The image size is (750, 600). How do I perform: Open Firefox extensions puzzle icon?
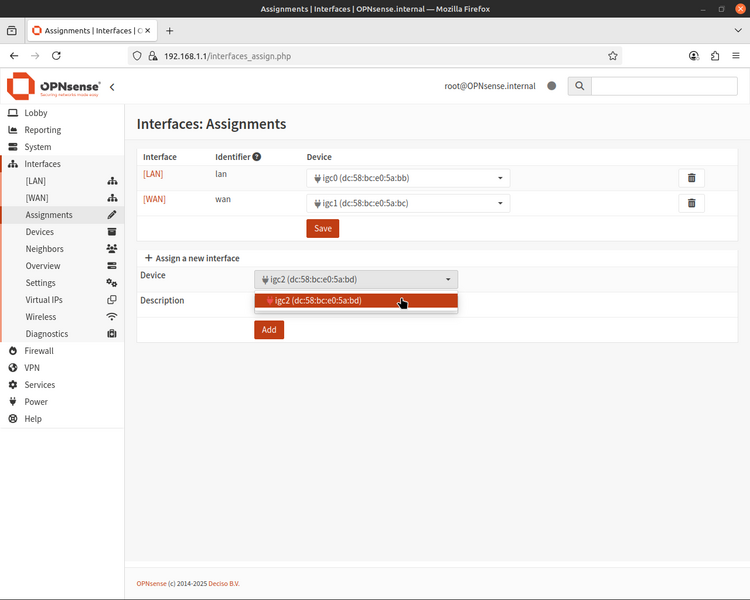(715, 56)
